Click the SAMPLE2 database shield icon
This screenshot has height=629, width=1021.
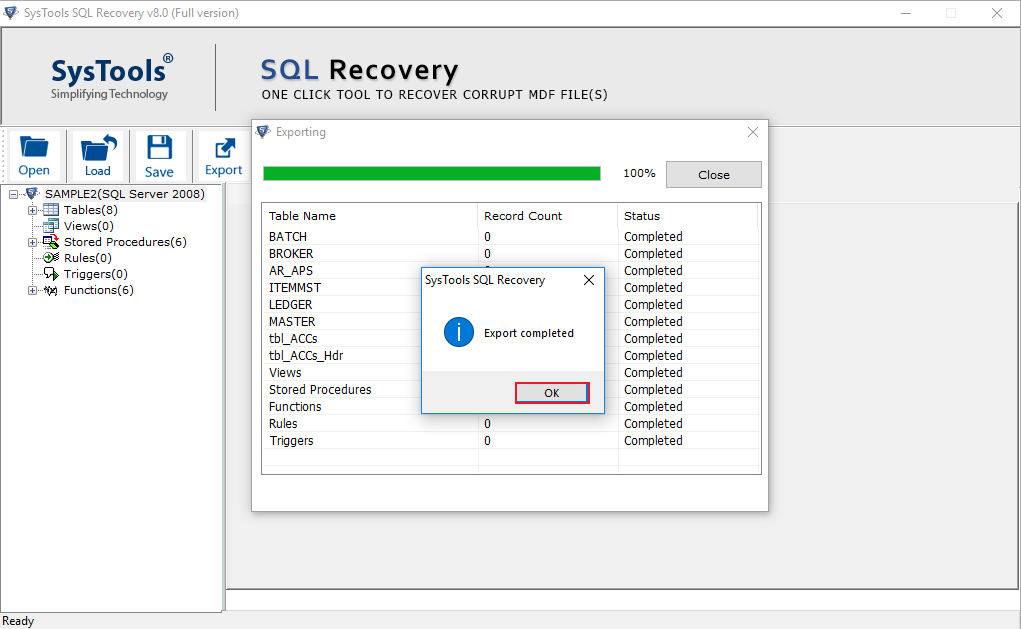pos(32,193)
